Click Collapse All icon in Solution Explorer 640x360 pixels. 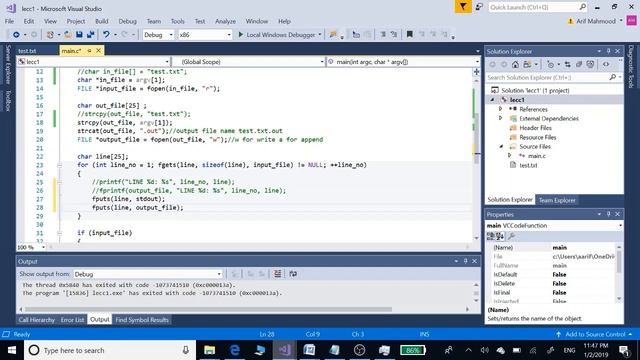[579, 64]
